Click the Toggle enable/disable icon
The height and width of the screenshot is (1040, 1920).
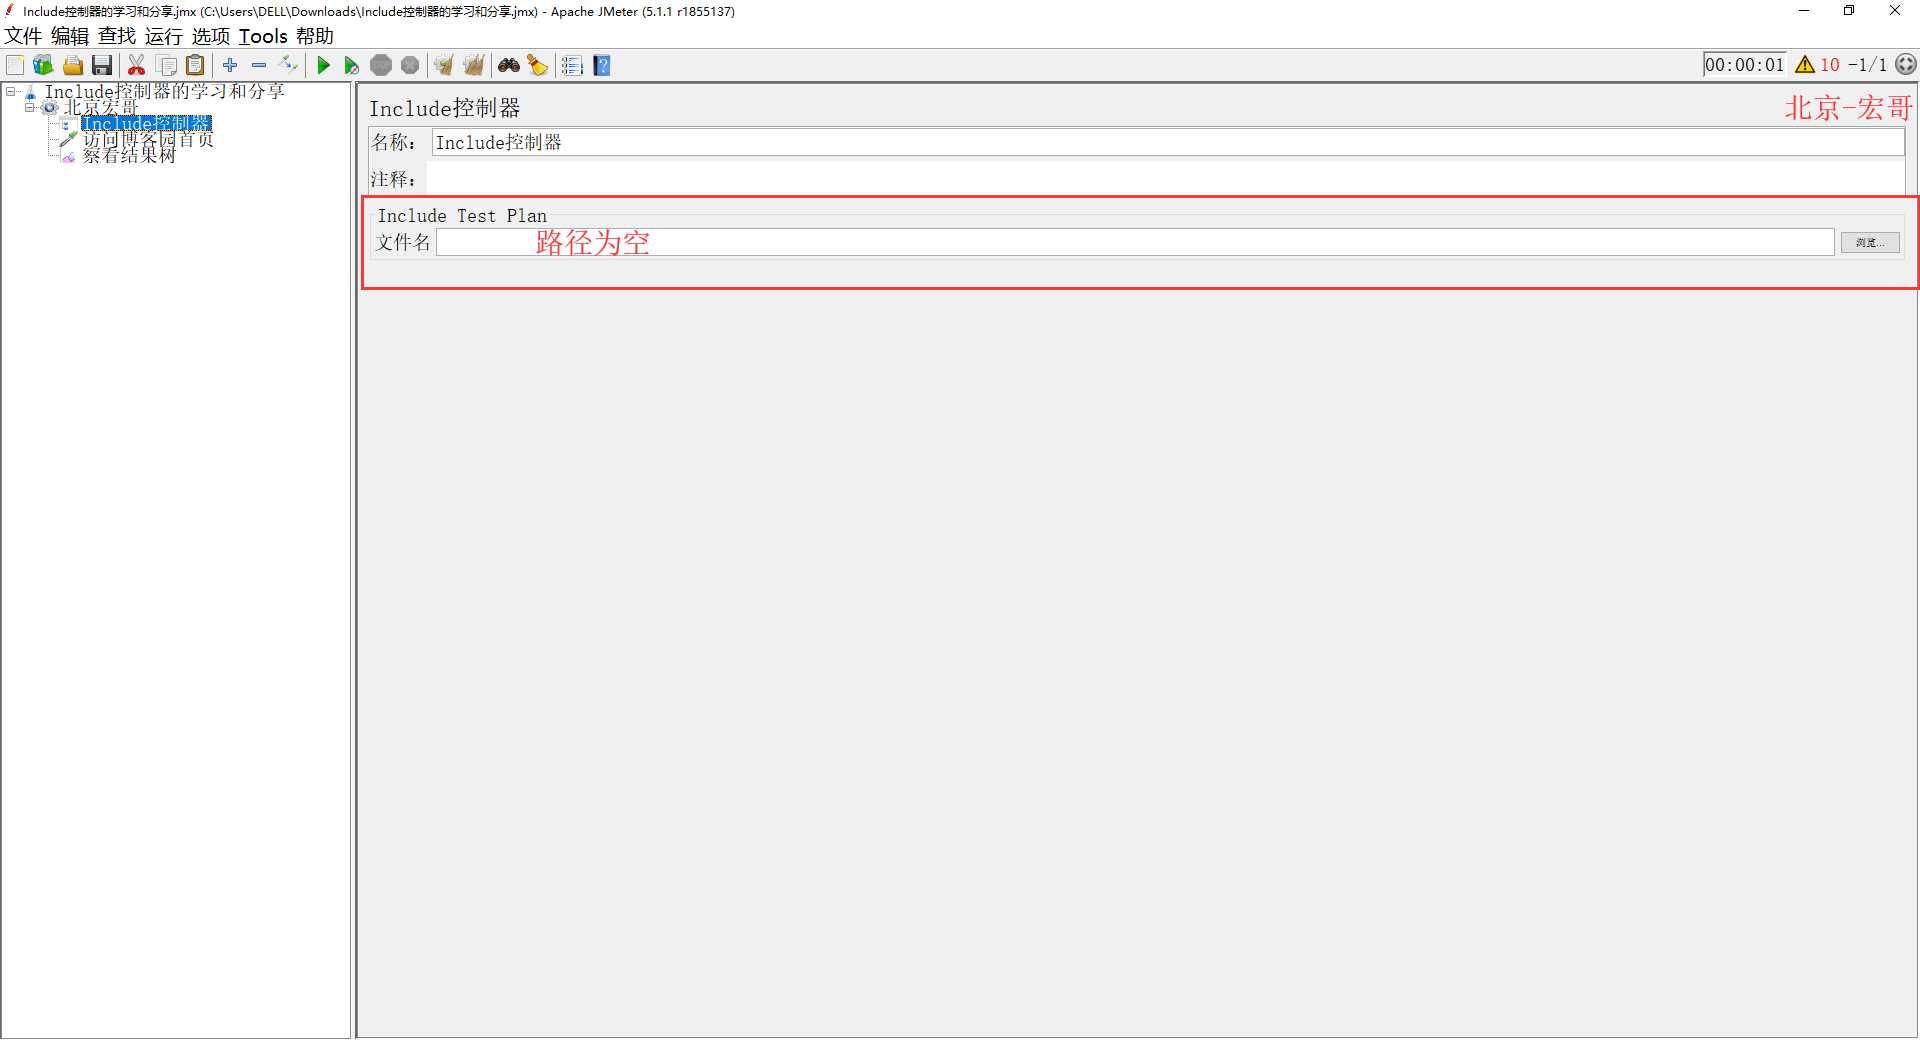click(288, 65)
